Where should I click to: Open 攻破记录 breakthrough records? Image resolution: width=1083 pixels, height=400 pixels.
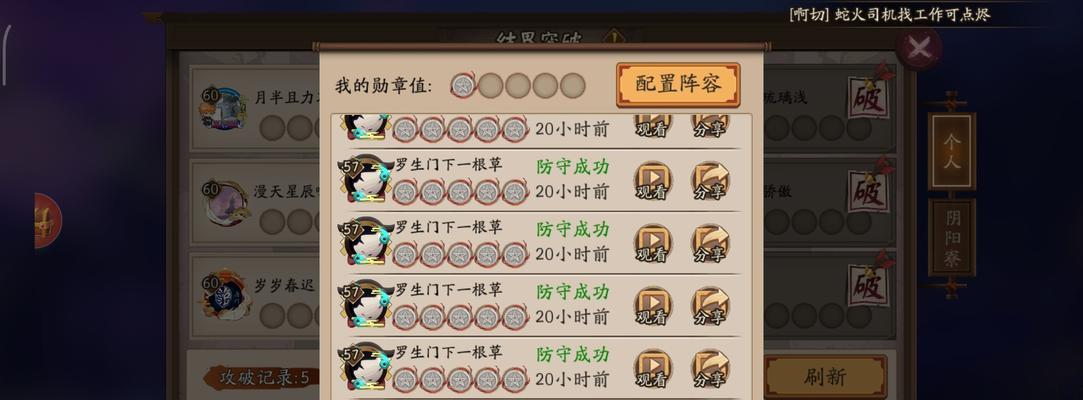264,377
